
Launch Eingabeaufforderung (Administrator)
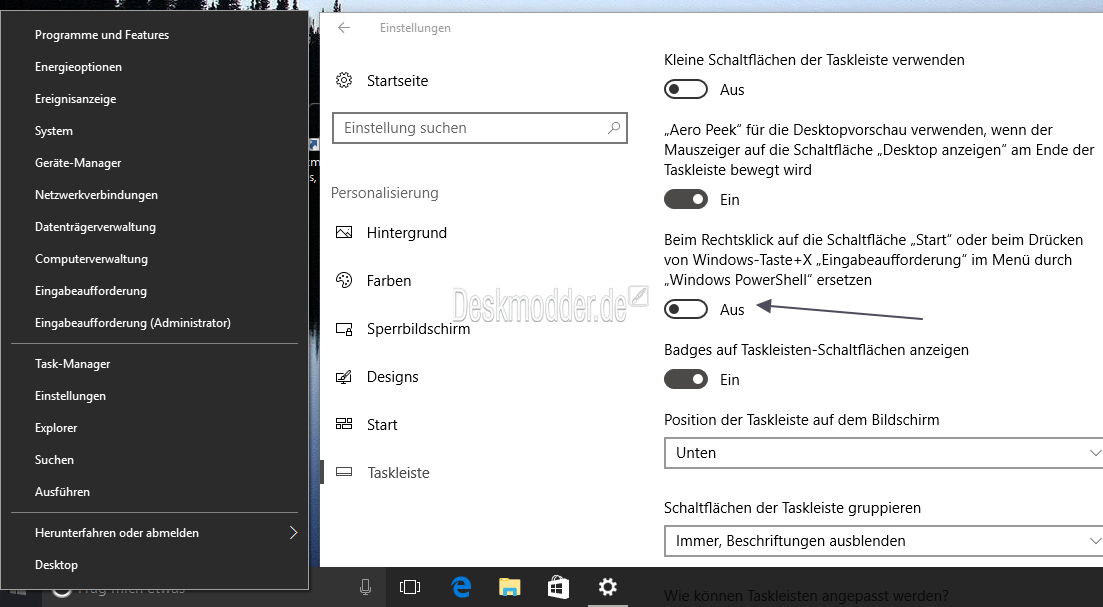[x=133, y=323]
